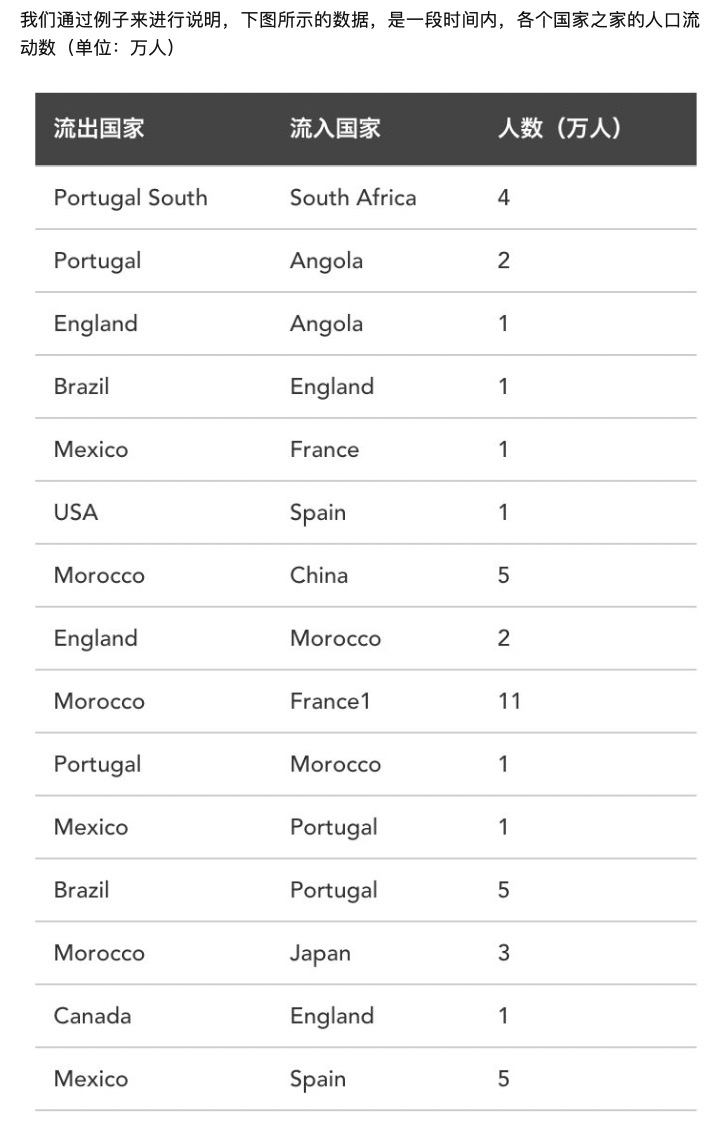The height and width of the screenshot is (1126, 710).
Task: Click the France cell in the Mexico row
Action: point(324,450)
